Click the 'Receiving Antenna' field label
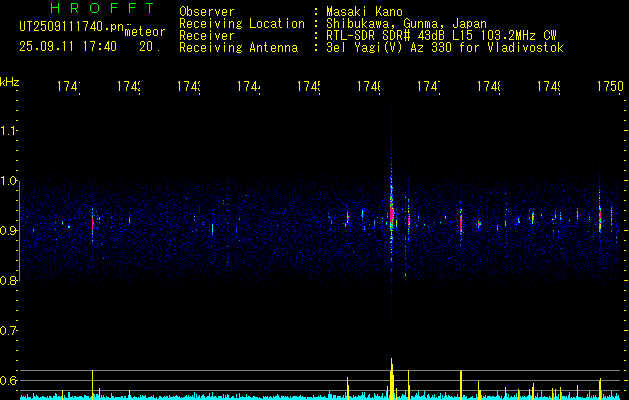629x400 pixels. point(239,48)
